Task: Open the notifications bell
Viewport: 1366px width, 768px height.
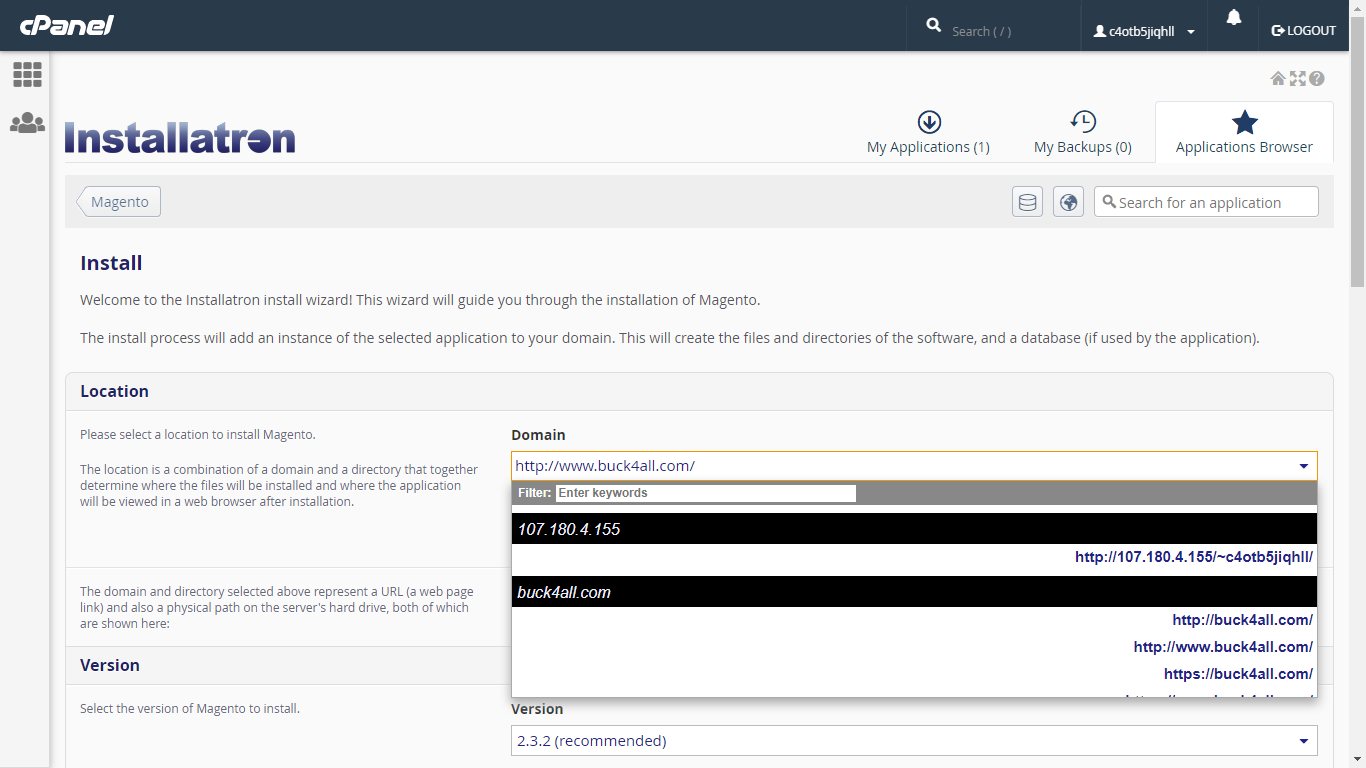Action: point(1234,17)
